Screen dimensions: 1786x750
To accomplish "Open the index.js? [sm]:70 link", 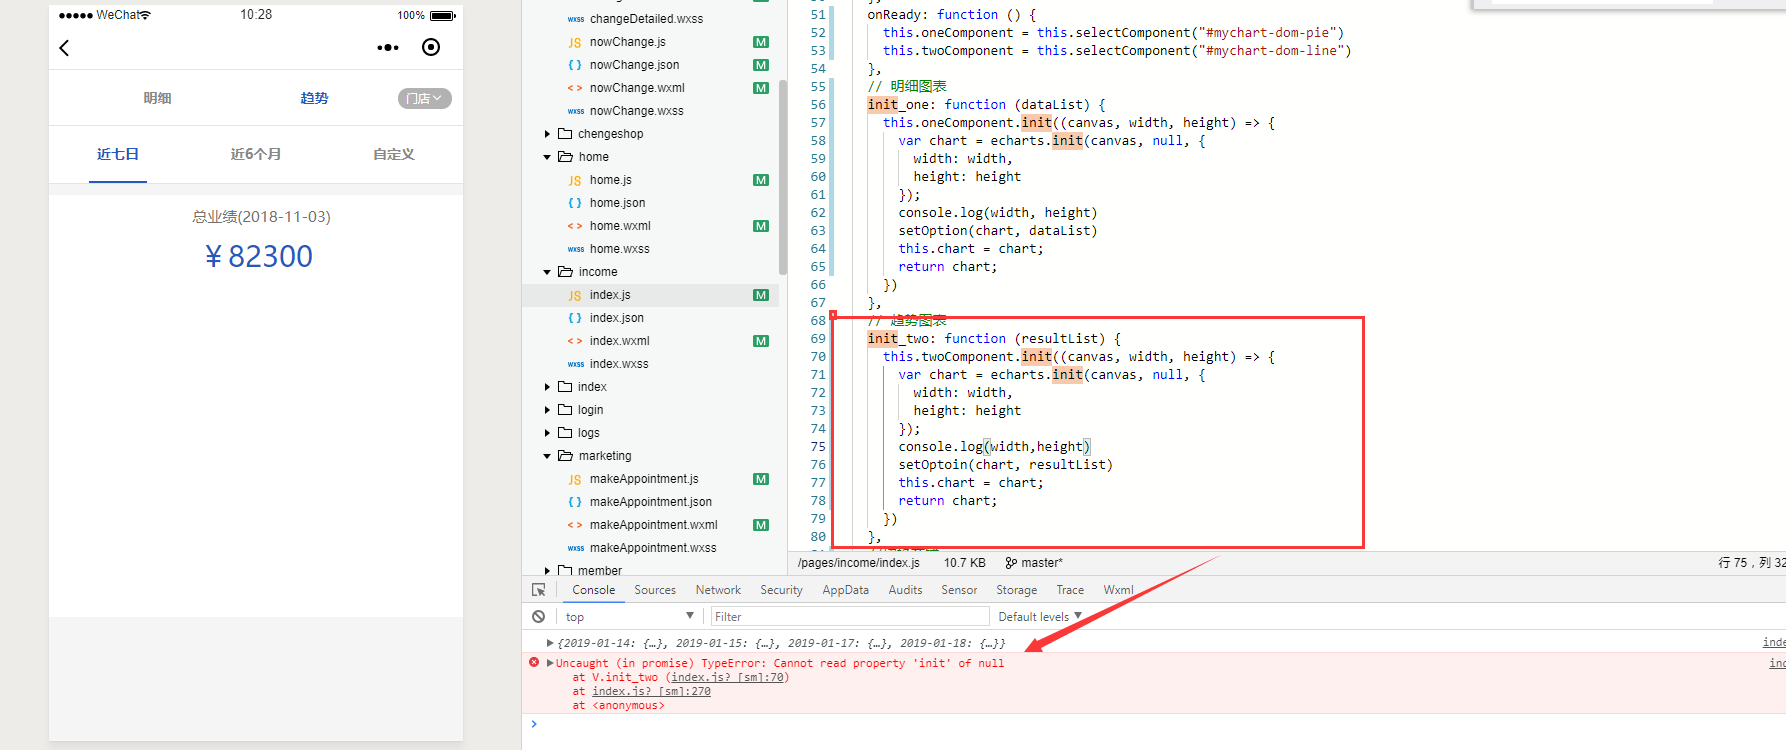I will (x=727, y=677).
